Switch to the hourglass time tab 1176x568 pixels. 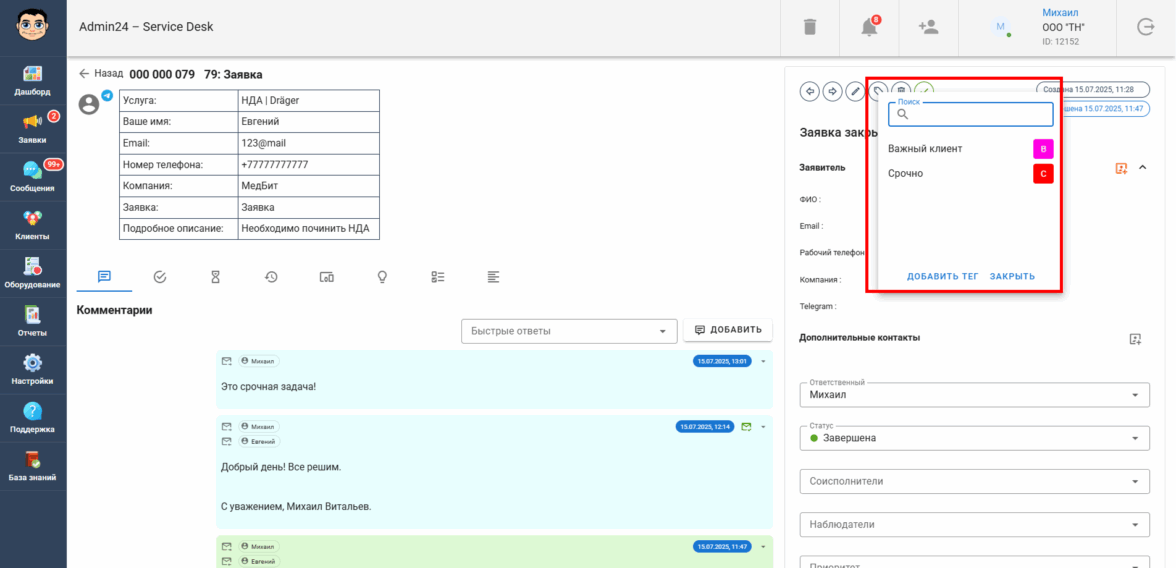click(x=215, y=276)
